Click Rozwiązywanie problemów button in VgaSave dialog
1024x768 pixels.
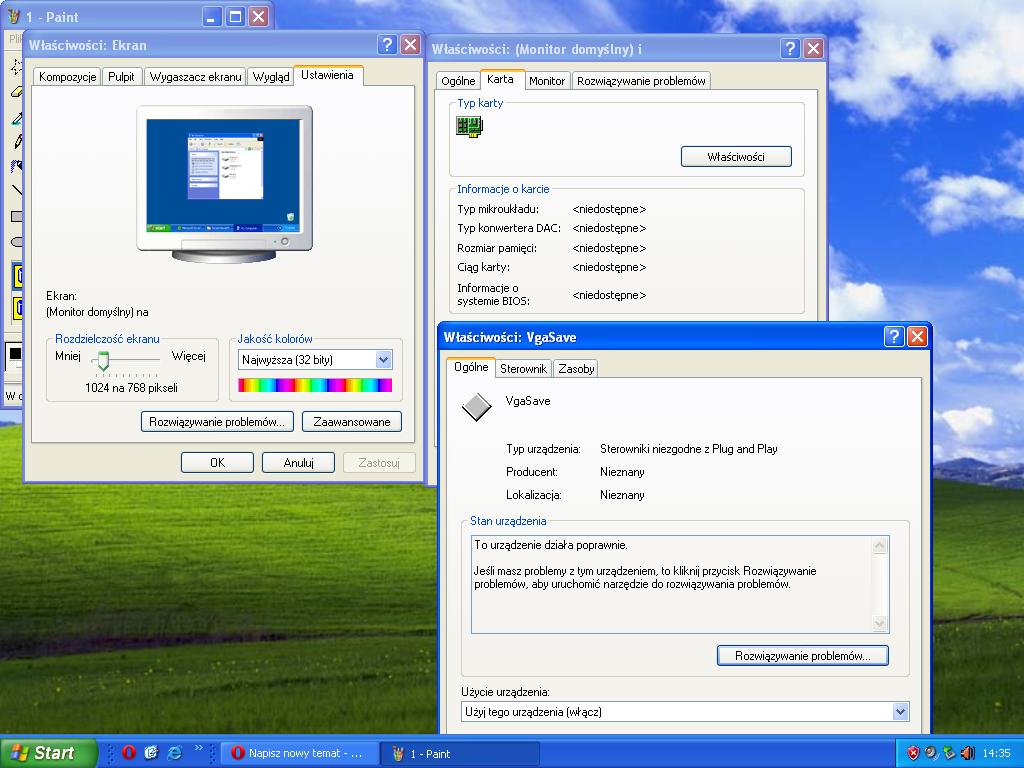click(803, 656)
